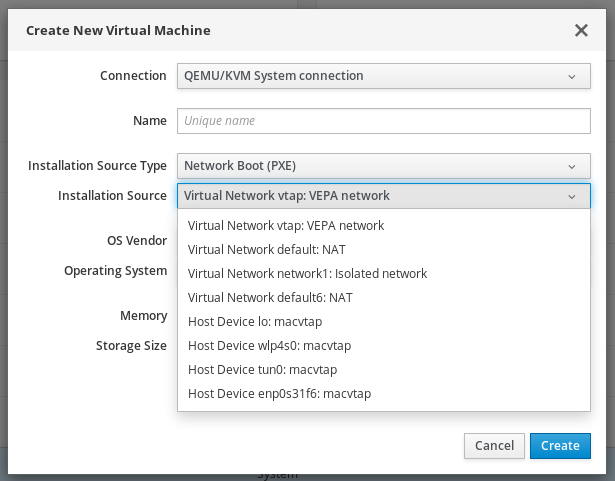This screenshot has width=615, height=481.
Task: Click the Create New Virtual Machine title
Action: click(118, 30)
